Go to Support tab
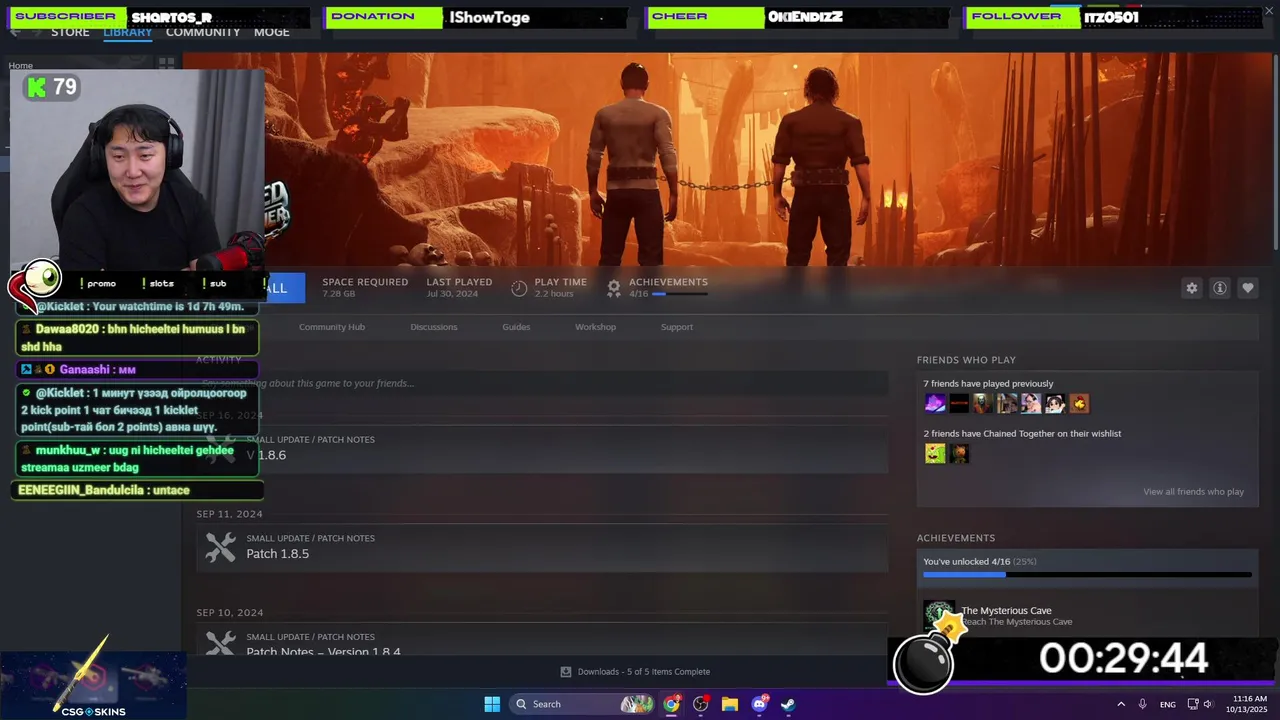The image size is (1280, 720). pos(676,327)
